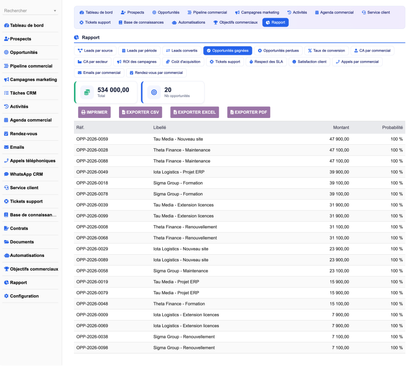
Task: Open Automatisations in the sidebar
Action: pyautogui.click(x=24, y=255)
